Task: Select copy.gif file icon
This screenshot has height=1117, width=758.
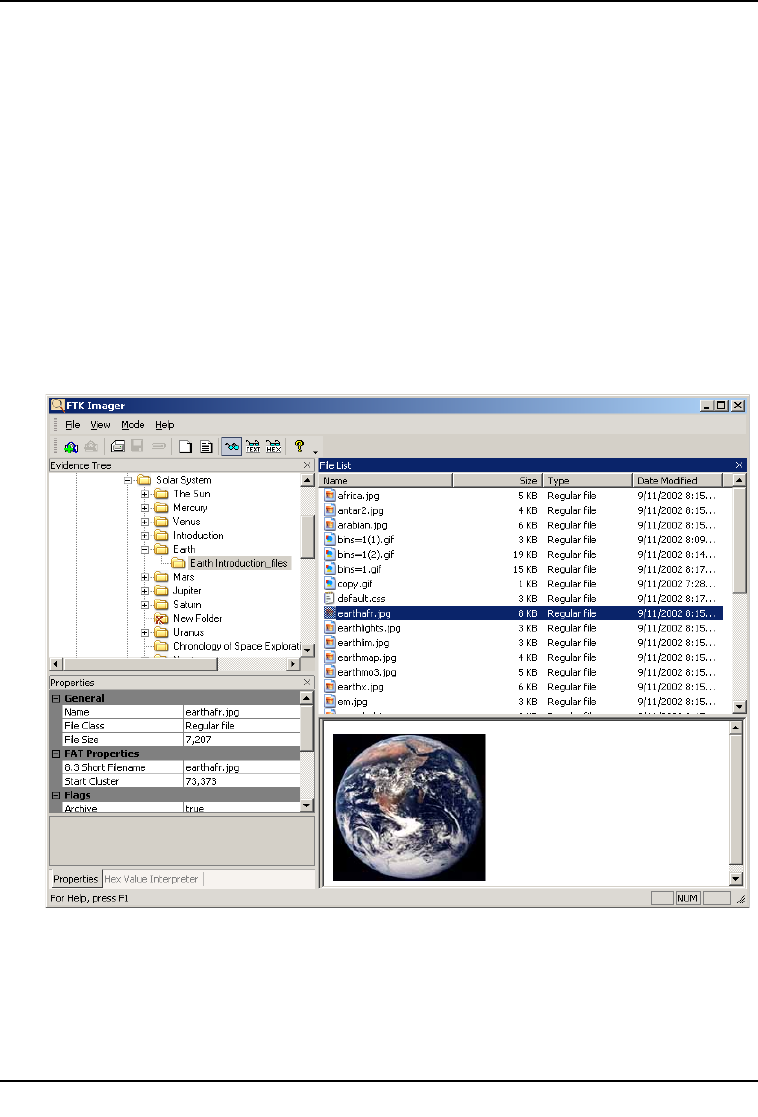Action: click(x=330, y=583)
